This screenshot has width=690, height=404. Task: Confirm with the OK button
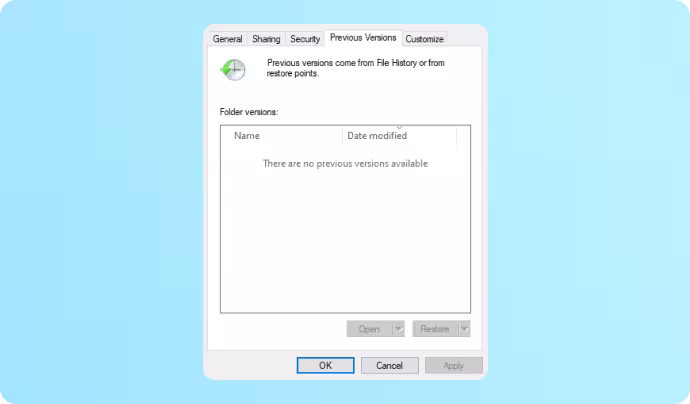(326, 365)
